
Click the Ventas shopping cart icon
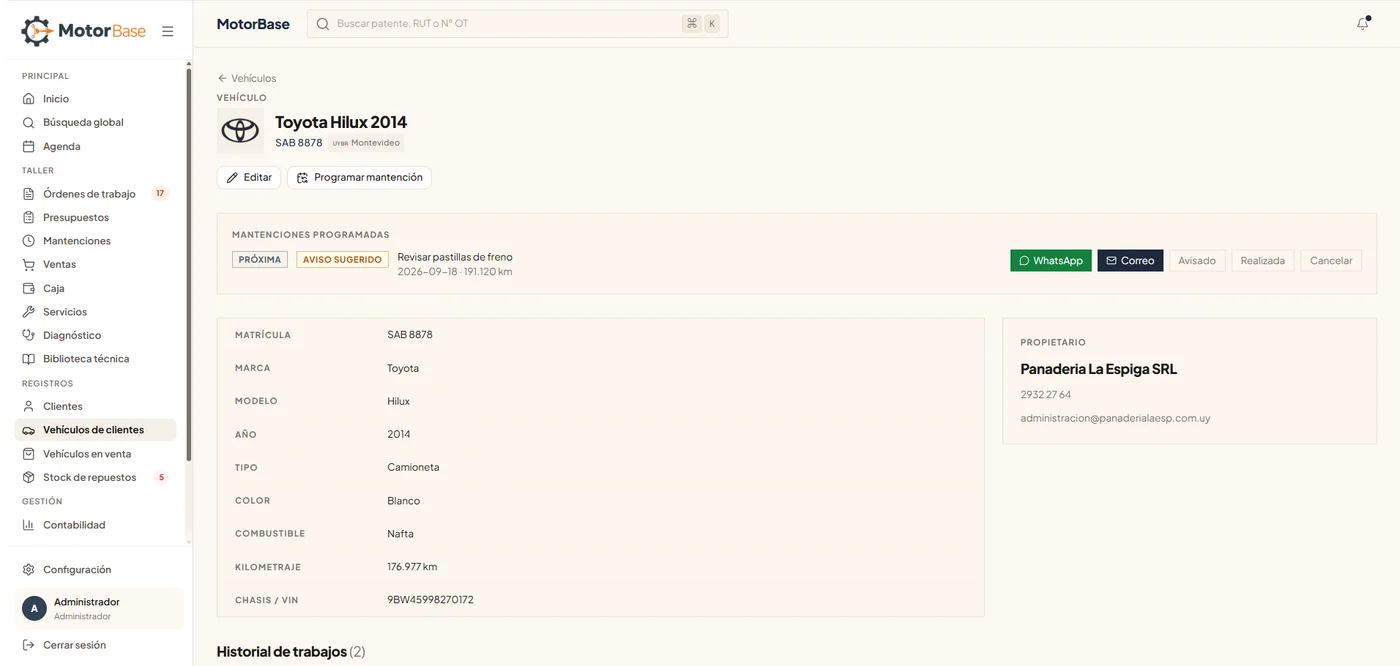click(29, 265)
